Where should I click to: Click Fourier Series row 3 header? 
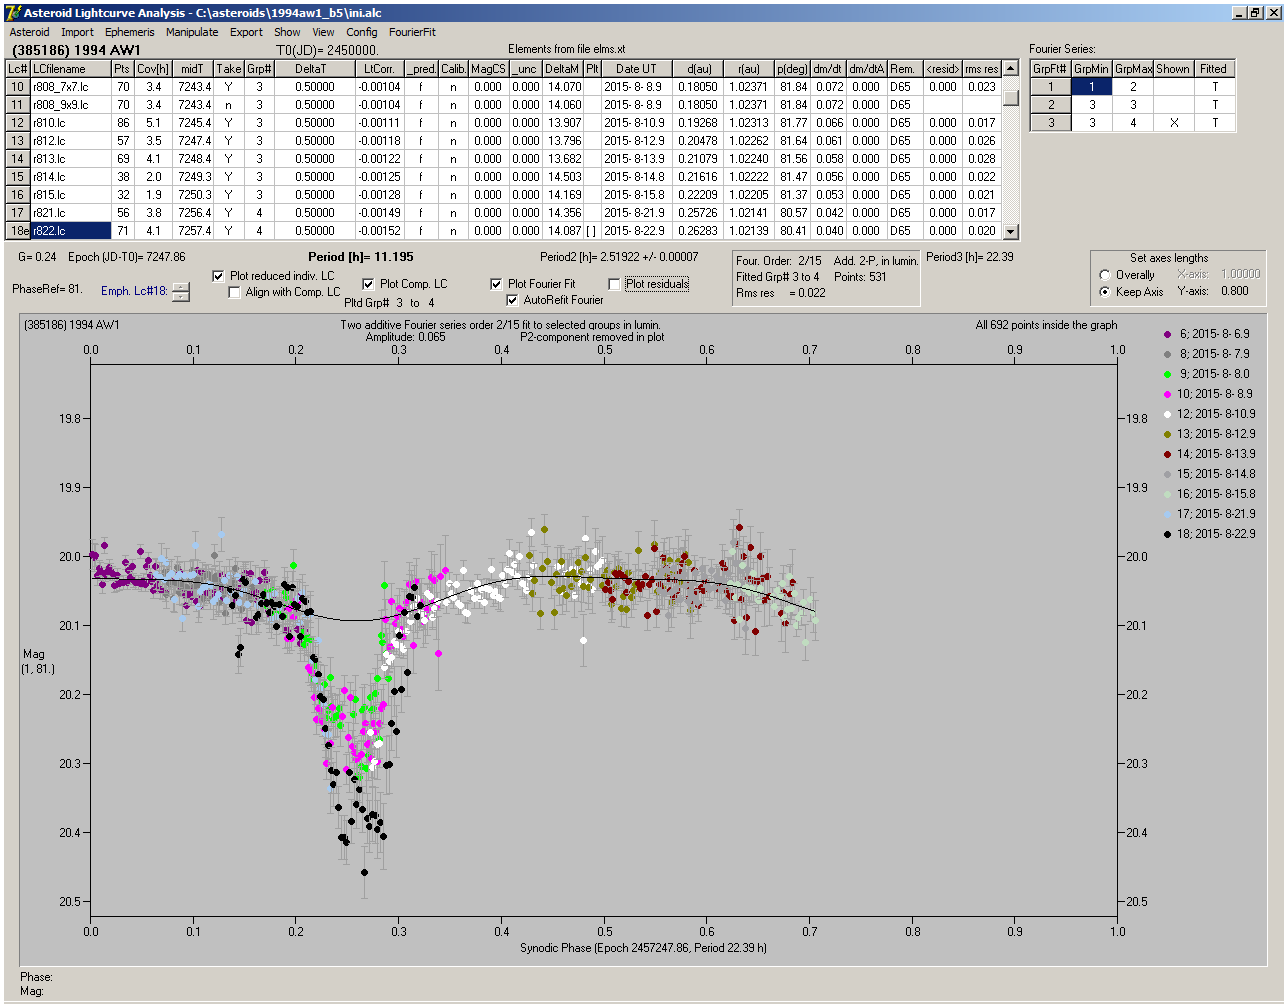click(x=1050, y=123)
